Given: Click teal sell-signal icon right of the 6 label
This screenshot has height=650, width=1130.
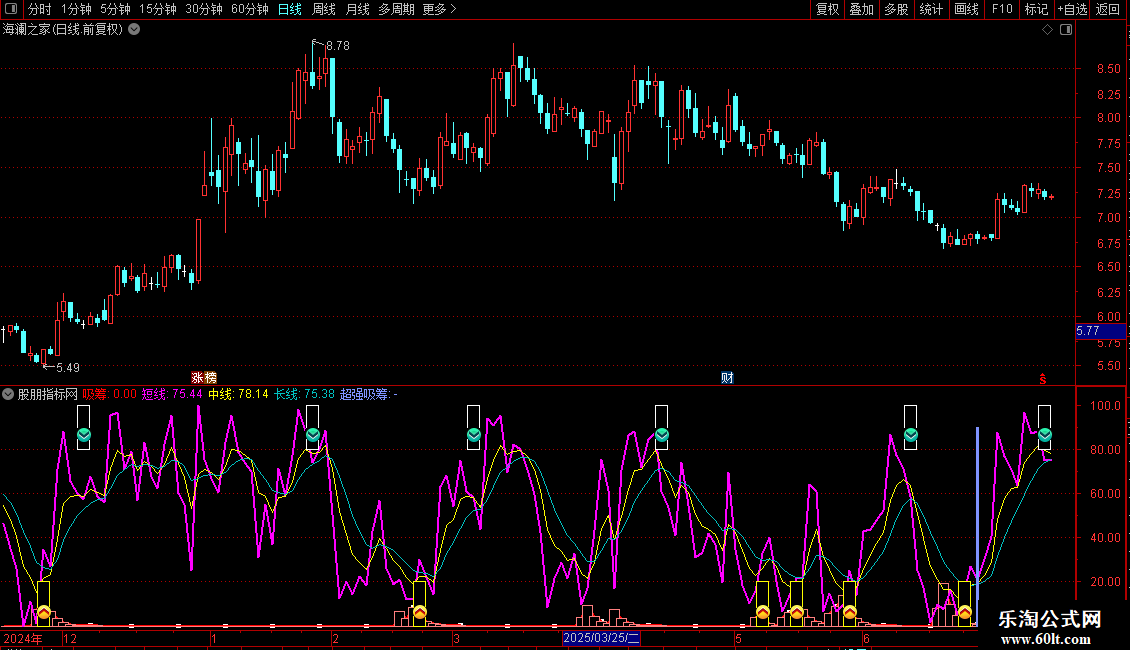Looking at the screenshot, I should [x=911, y=435].
